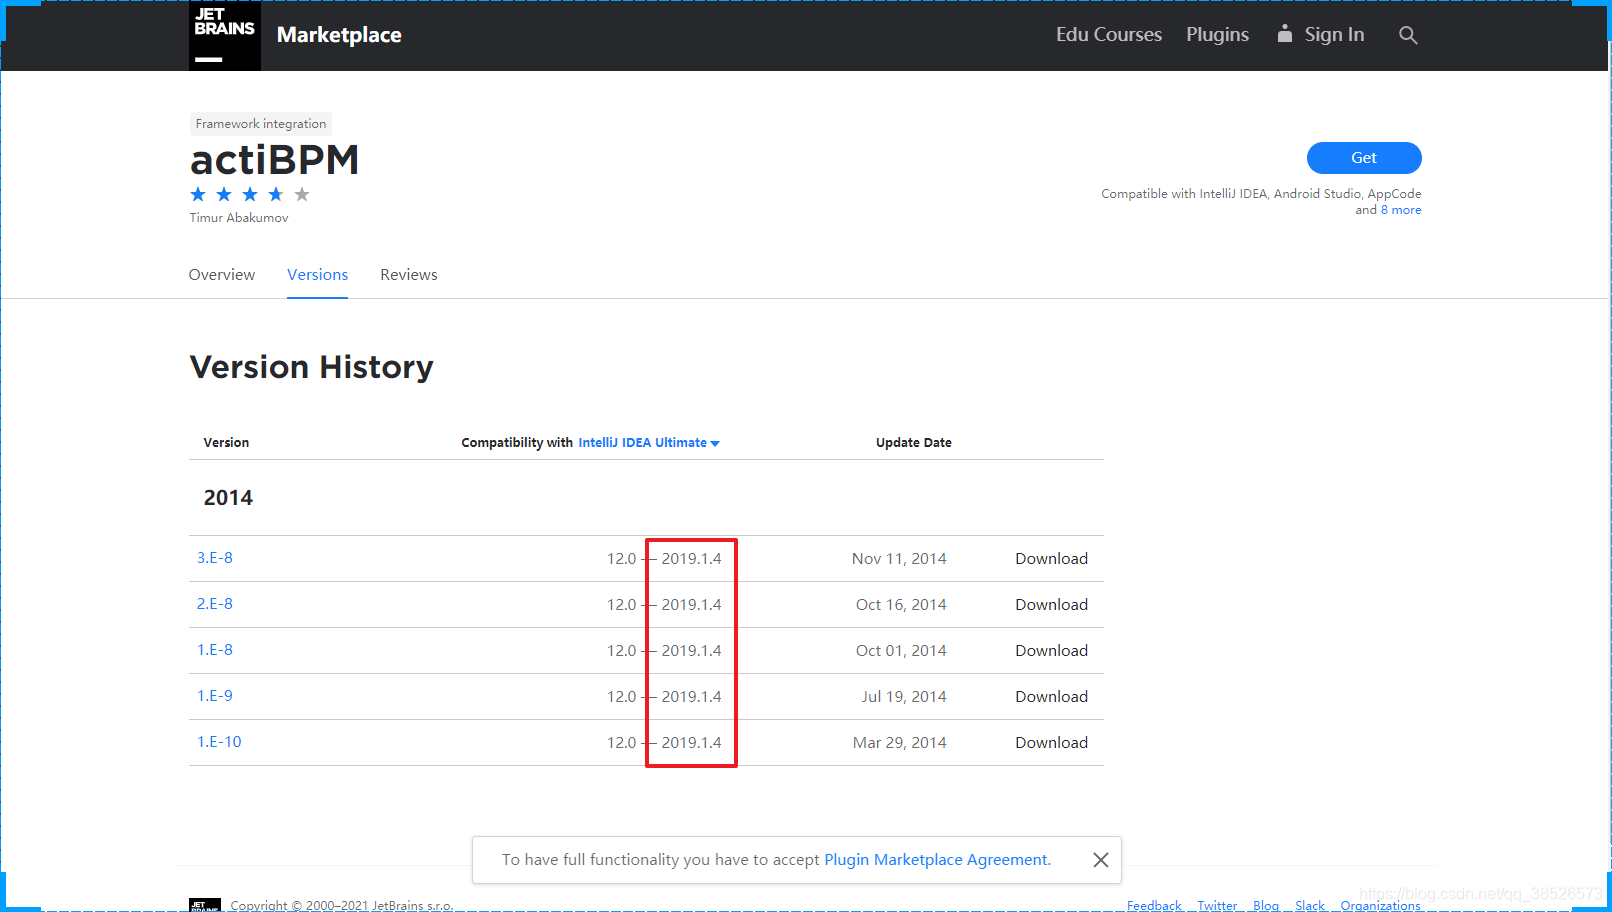The width and height of the screenshot is (1612, 912).
Task: Click the 'Version' column header
Action: click(x=226, y=443)
